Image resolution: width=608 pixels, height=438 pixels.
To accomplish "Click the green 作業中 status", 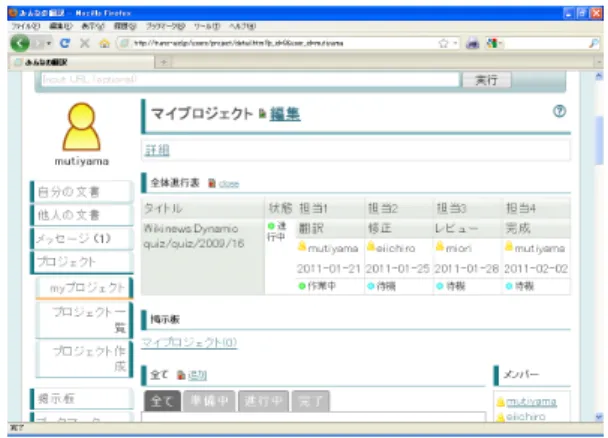I will click(317, 286).
